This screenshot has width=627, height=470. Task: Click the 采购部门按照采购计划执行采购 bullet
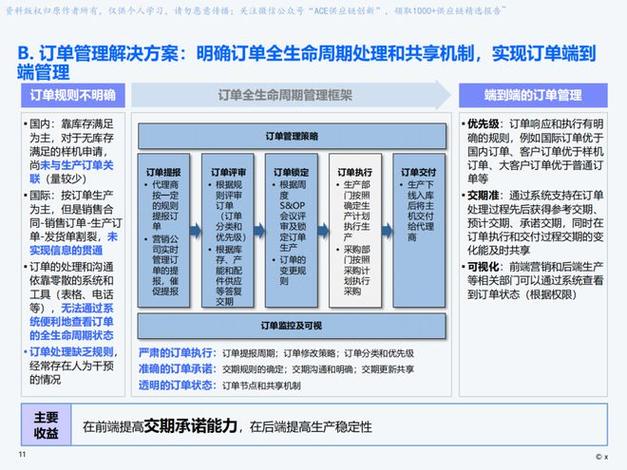click(x=354, y=270)
